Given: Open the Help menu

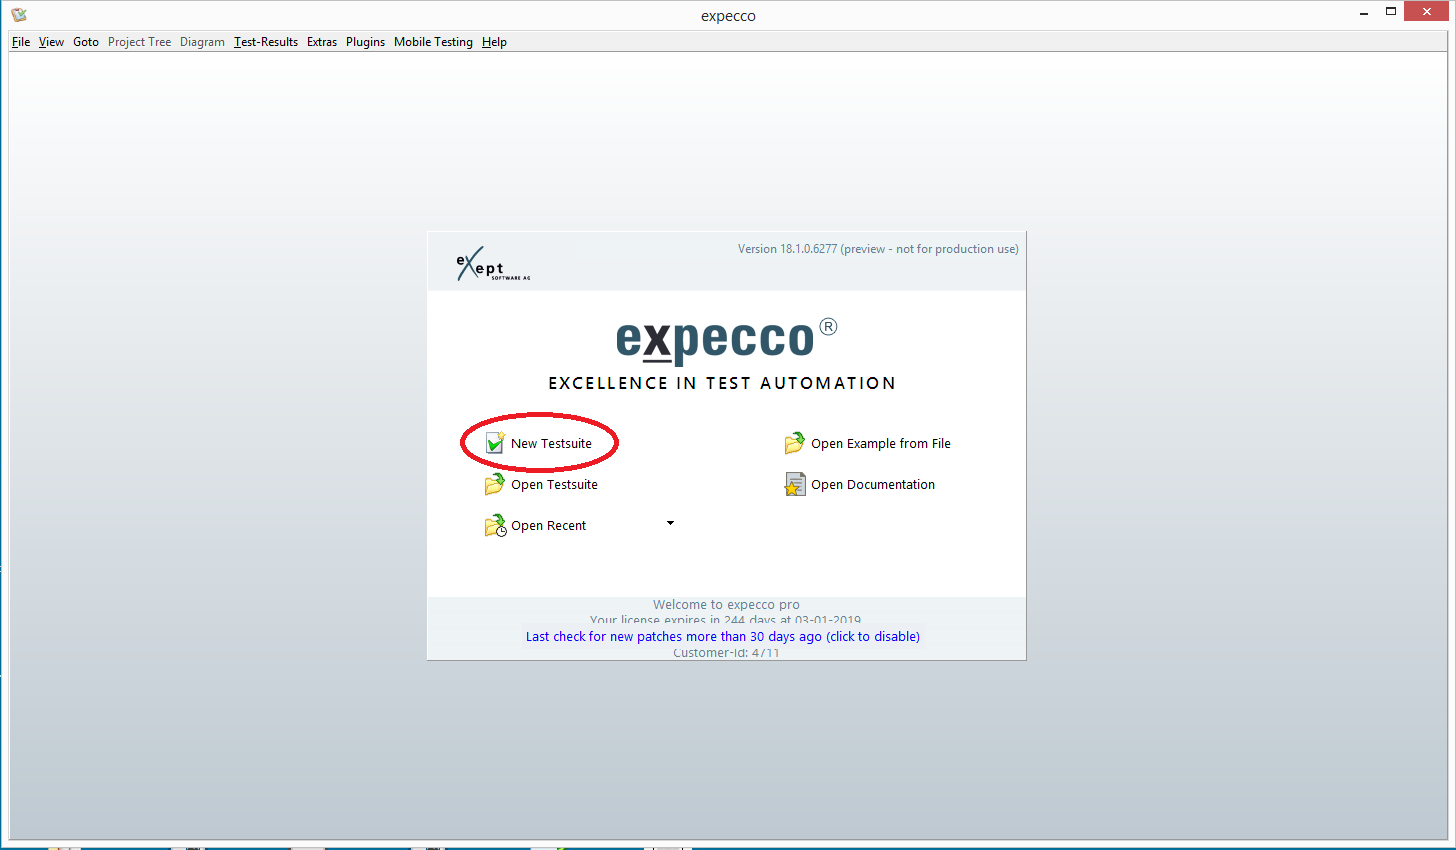Looking at the screenshot, I should [494, 42].
